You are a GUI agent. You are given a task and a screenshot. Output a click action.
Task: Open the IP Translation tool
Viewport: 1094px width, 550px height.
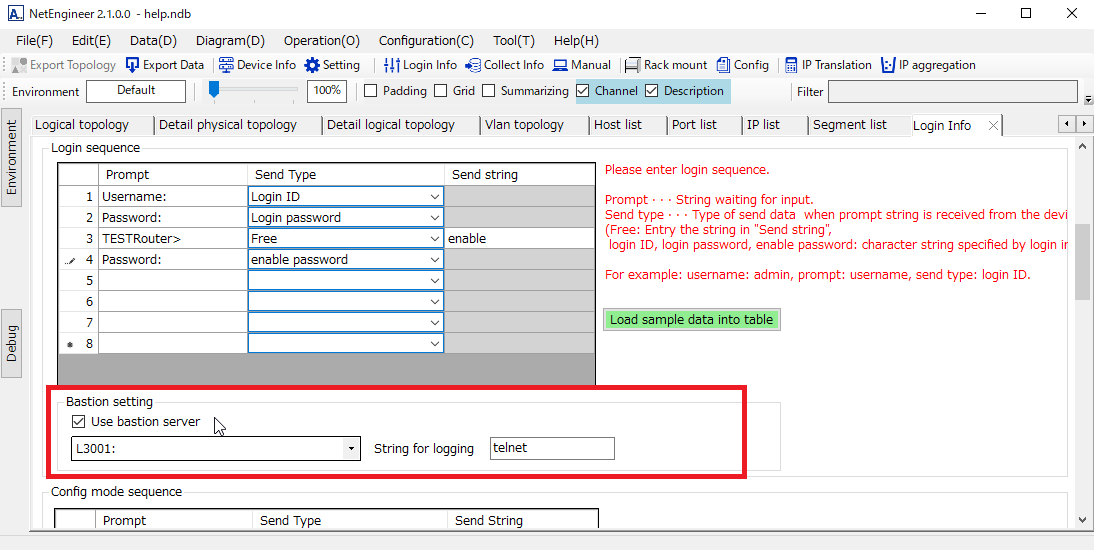[791, 65]
